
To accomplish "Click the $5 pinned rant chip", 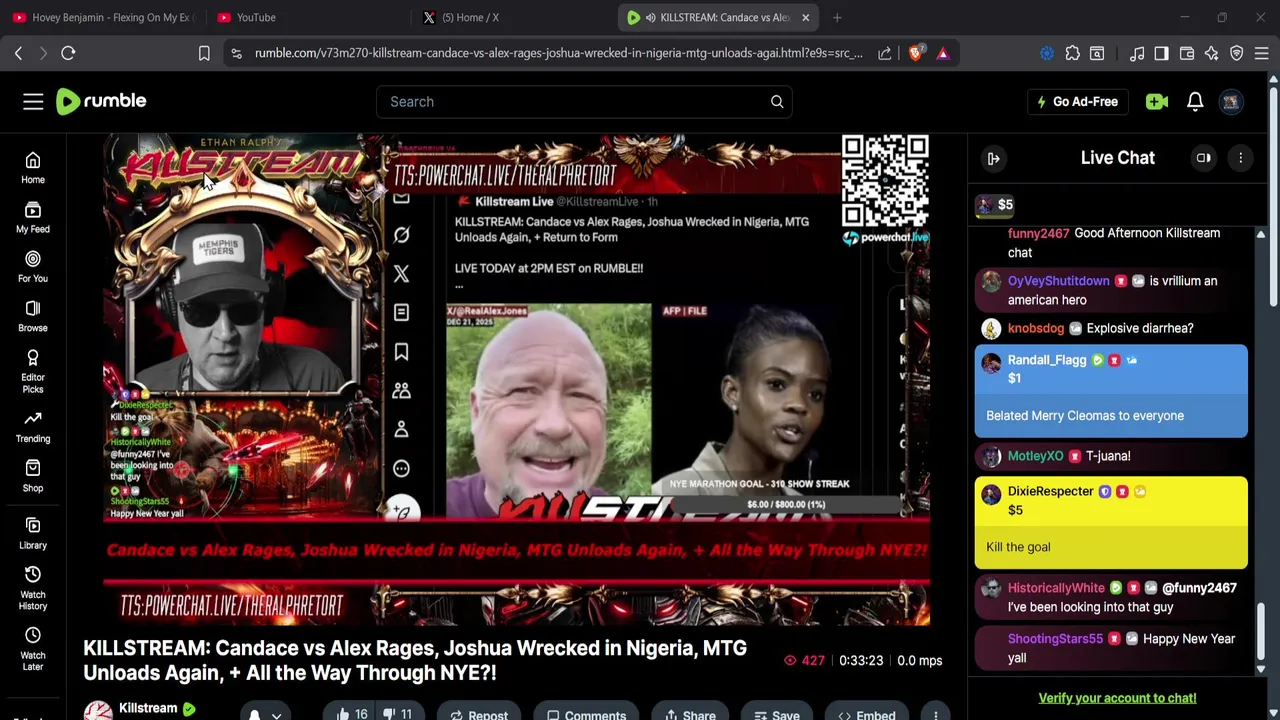I will point(996,205).
